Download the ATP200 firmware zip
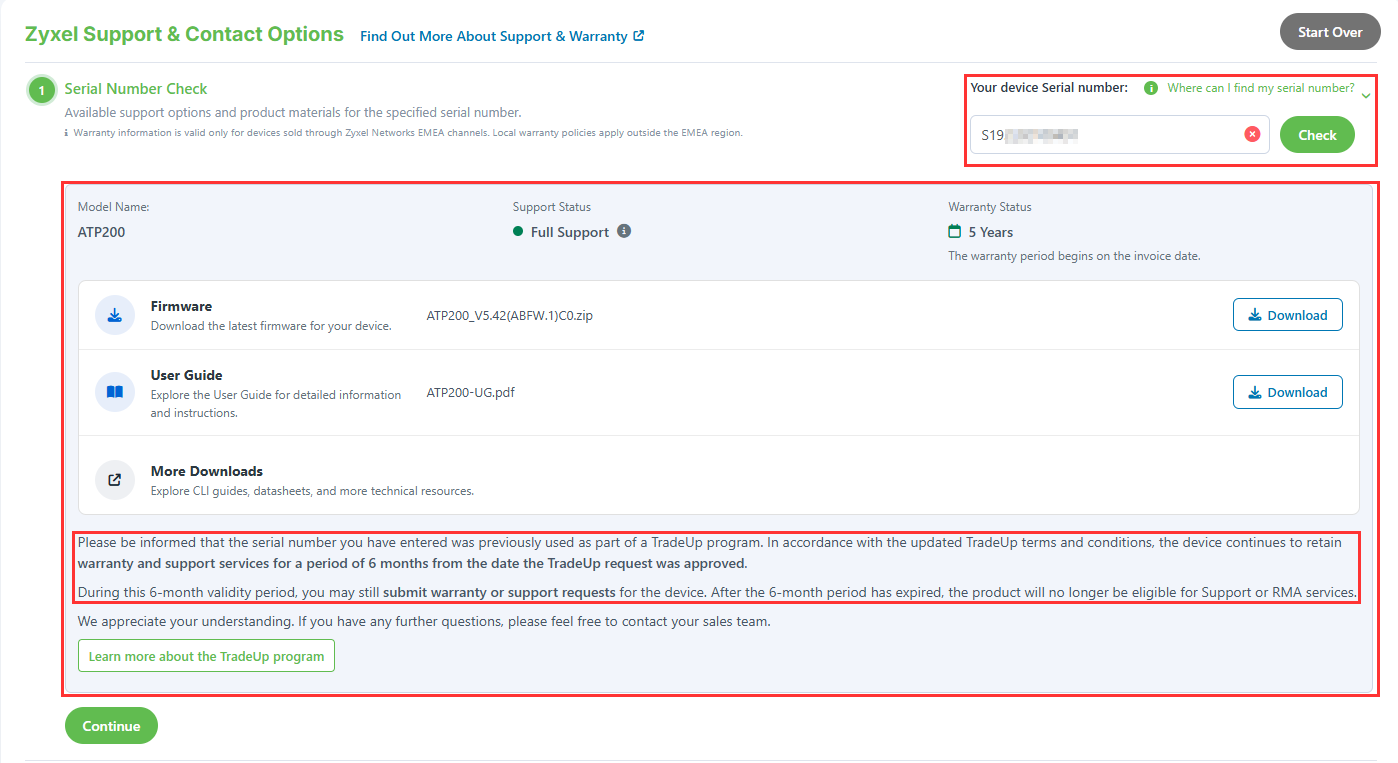This screenshot has height=763, width=1398. pyautogui.click(x=1288, y=315)
